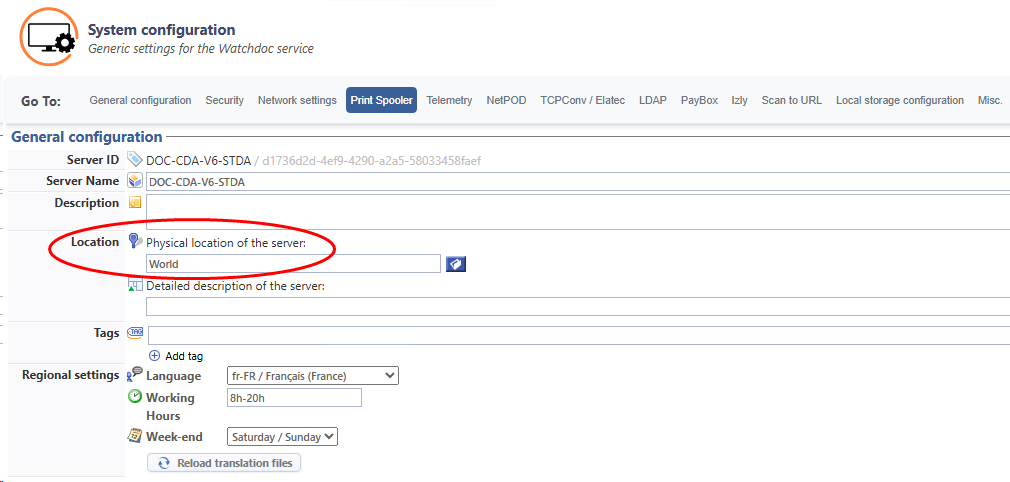
Task: Click the Server ID tag icon
Action: (x=135, y=160)
